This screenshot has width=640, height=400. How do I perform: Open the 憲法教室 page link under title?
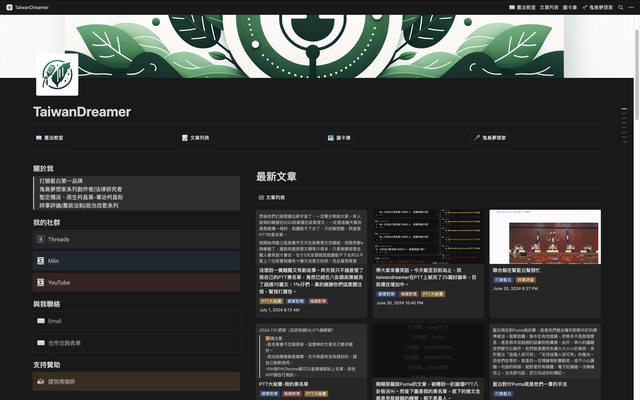(x=50, y=137)
